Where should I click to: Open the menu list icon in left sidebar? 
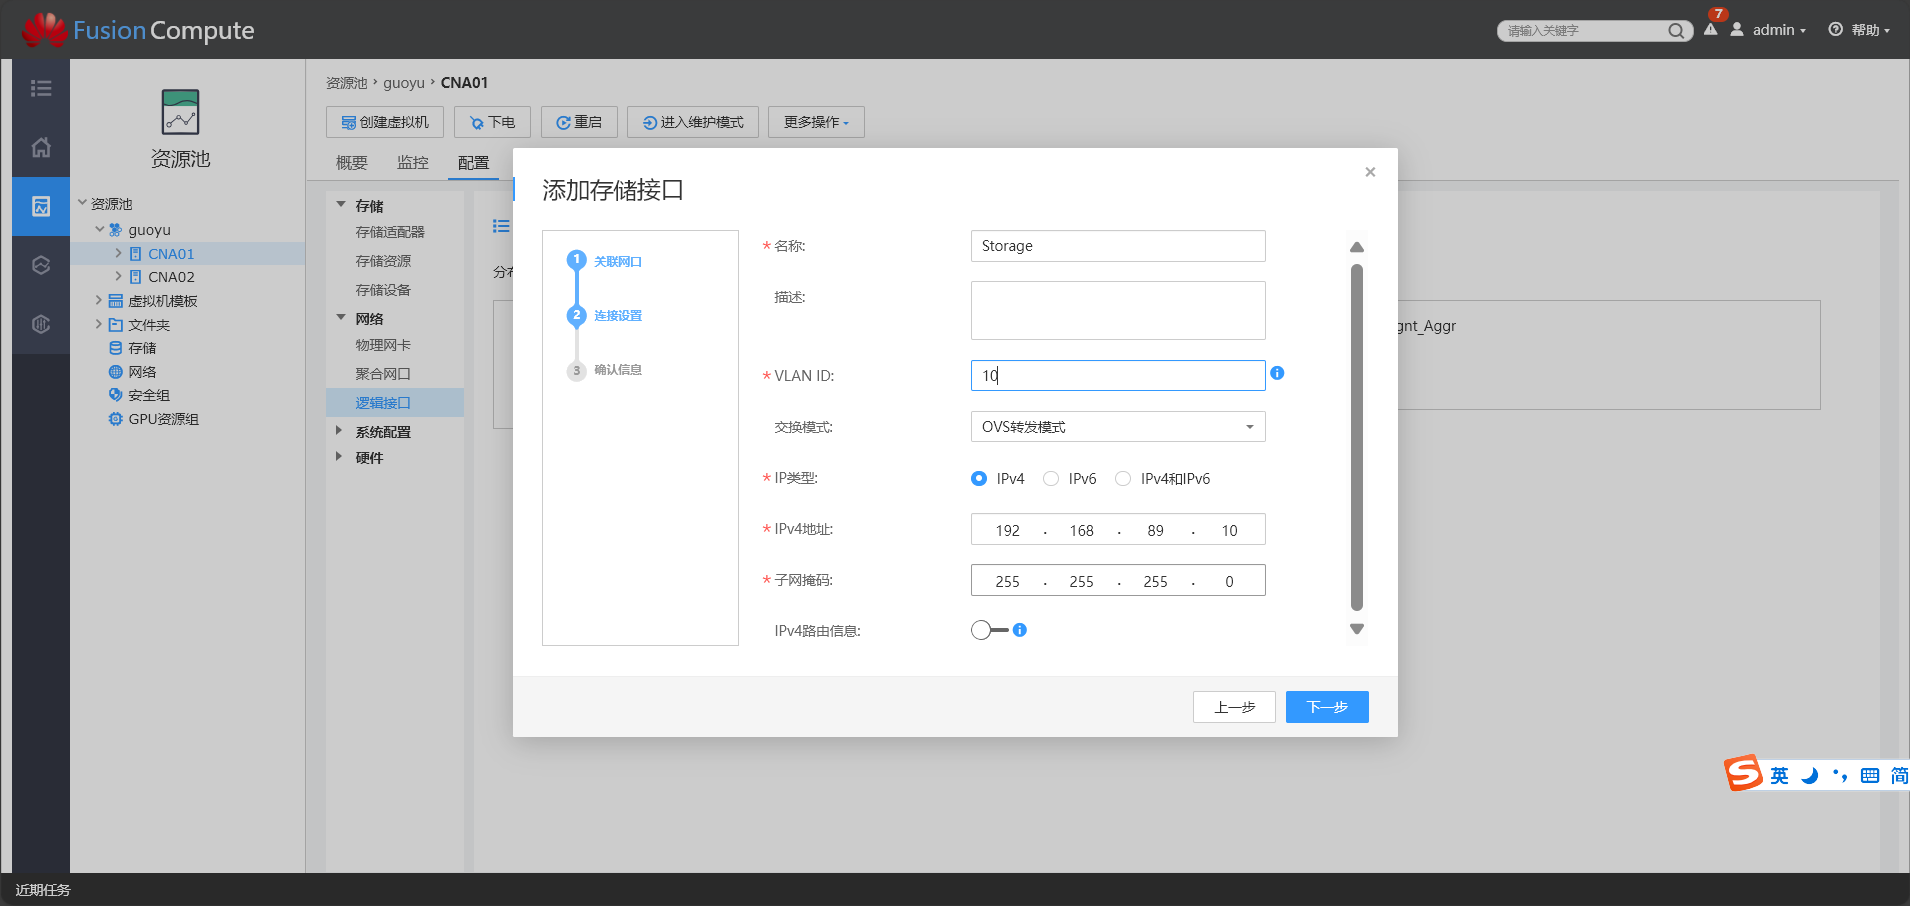pos(41,88)
